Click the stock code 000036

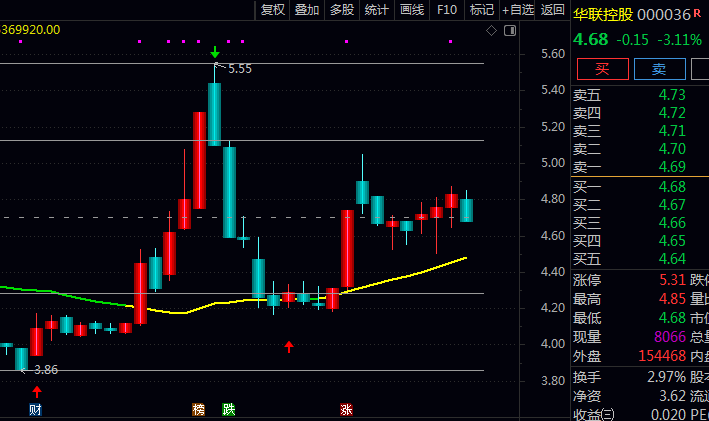tap(664, 15)
